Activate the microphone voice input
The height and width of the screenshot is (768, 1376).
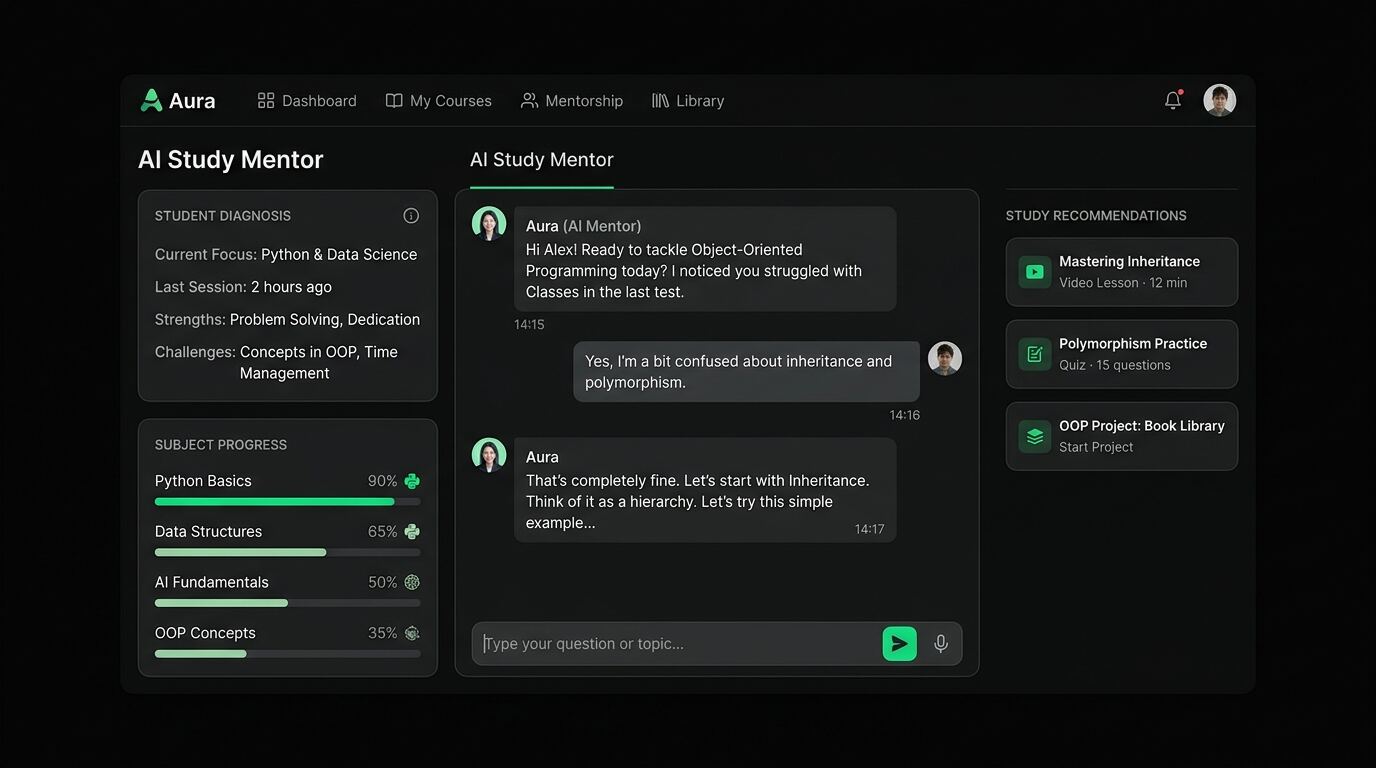pos(940,643)
